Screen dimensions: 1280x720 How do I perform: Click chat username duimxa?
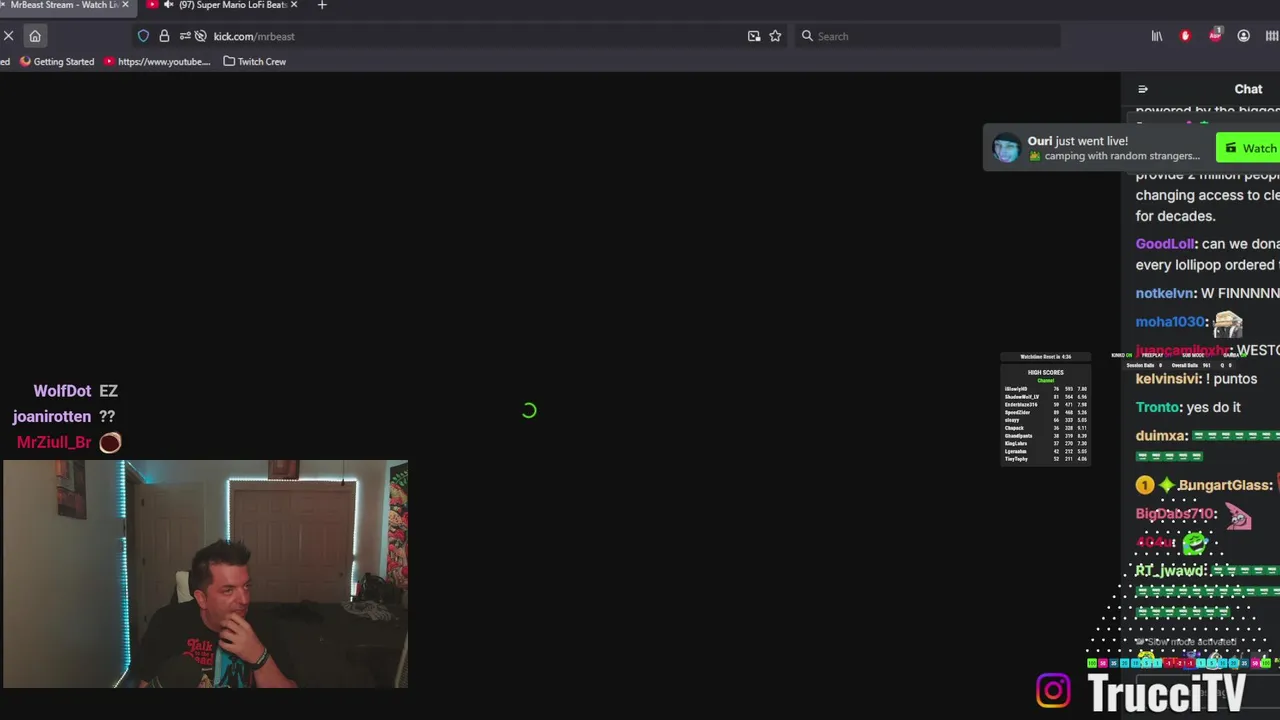[x=1162, y=436]
